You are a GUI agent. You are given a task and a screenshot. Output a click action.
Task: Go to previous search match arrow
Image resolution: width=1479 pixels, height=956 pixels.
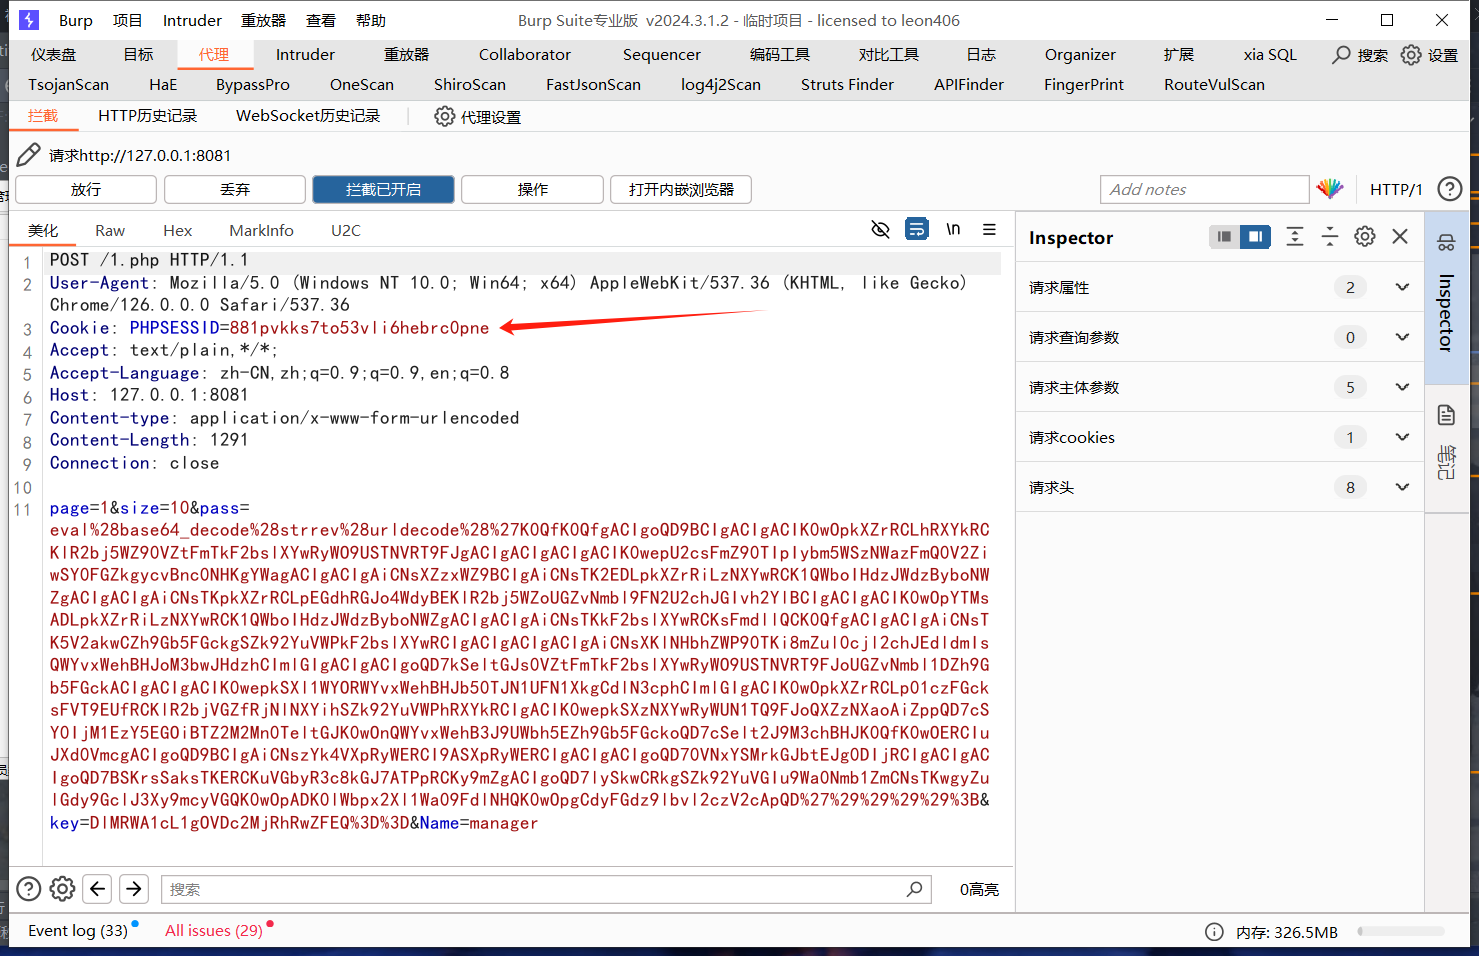(97, 889)
